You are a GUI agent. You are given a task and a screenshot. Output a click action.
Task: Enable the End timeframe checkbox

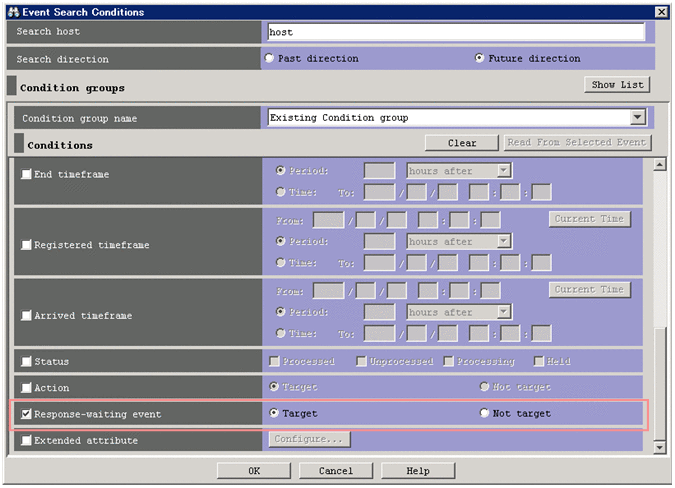tap(27, 174)
